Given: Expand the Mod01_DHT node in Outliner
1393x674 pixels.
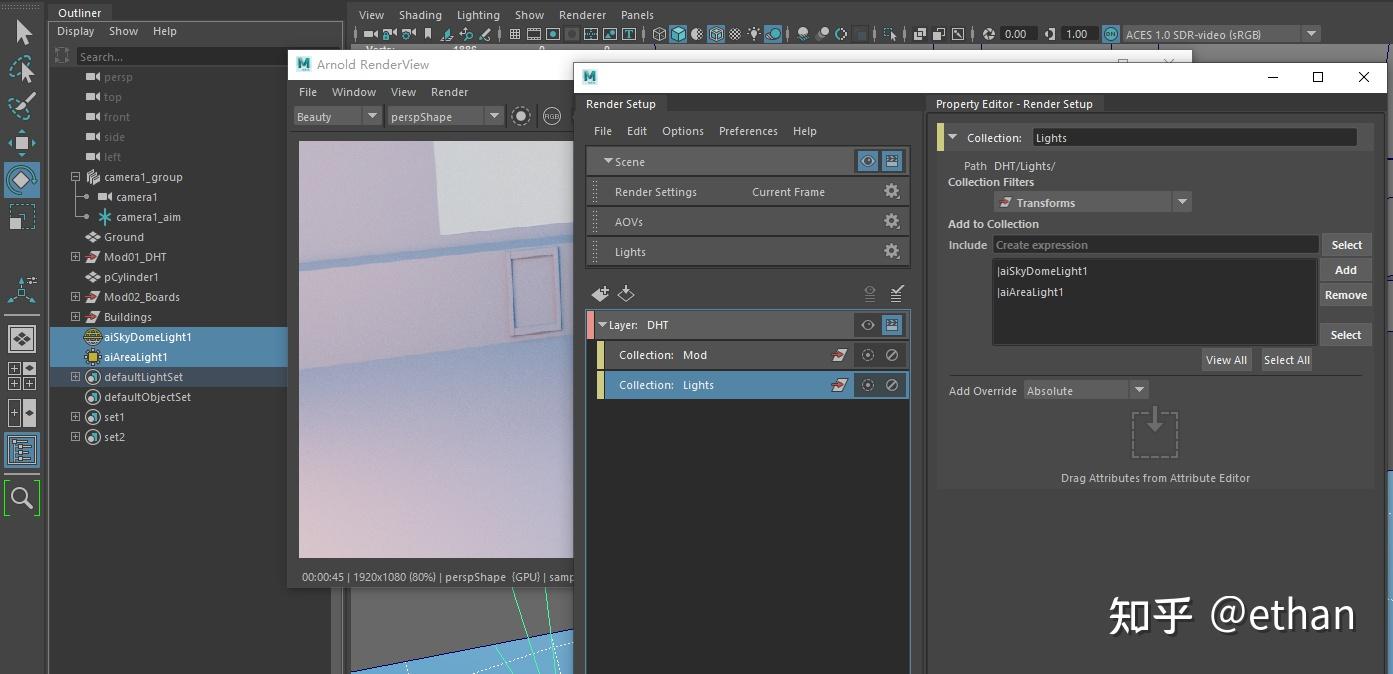Looking at the screenshot, I should (x=75, y=257).
